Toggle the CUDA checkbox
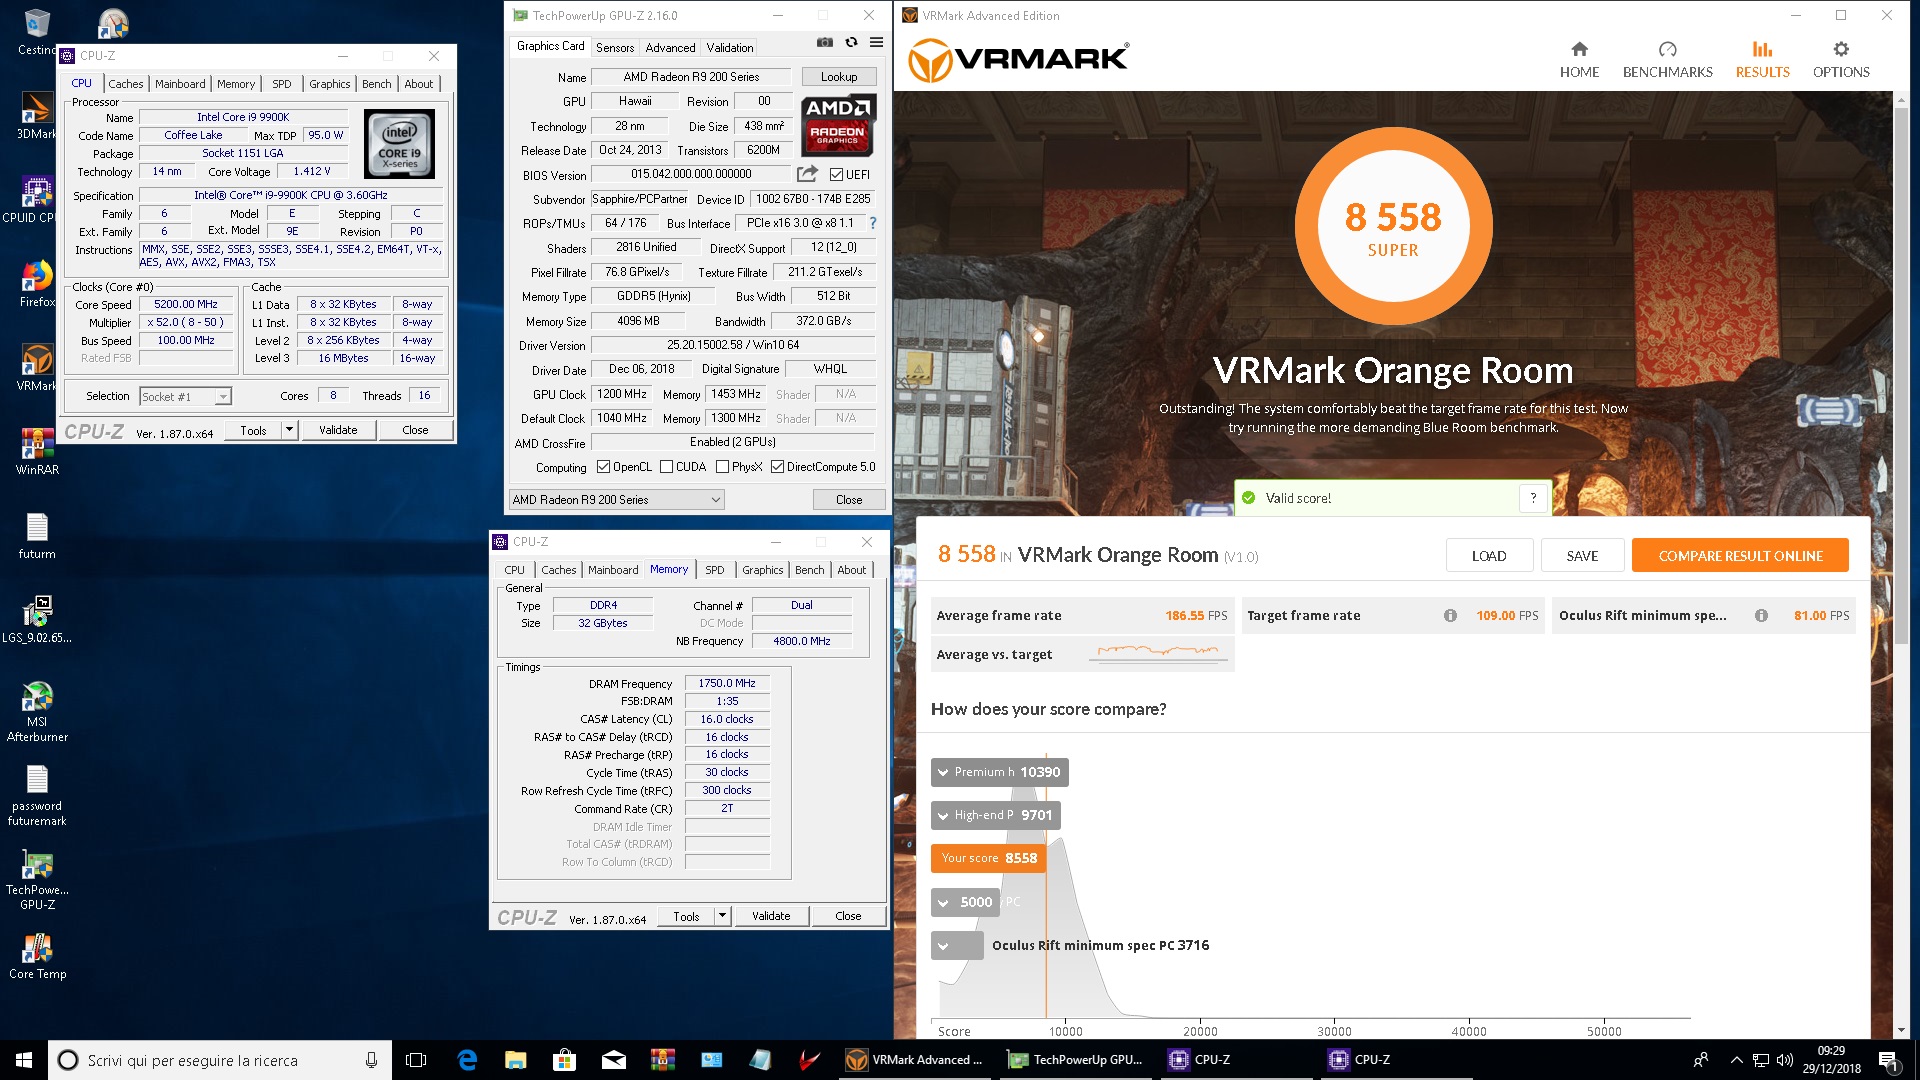The height and width of the screenshot is (1080, 1920). pos(666,467)
